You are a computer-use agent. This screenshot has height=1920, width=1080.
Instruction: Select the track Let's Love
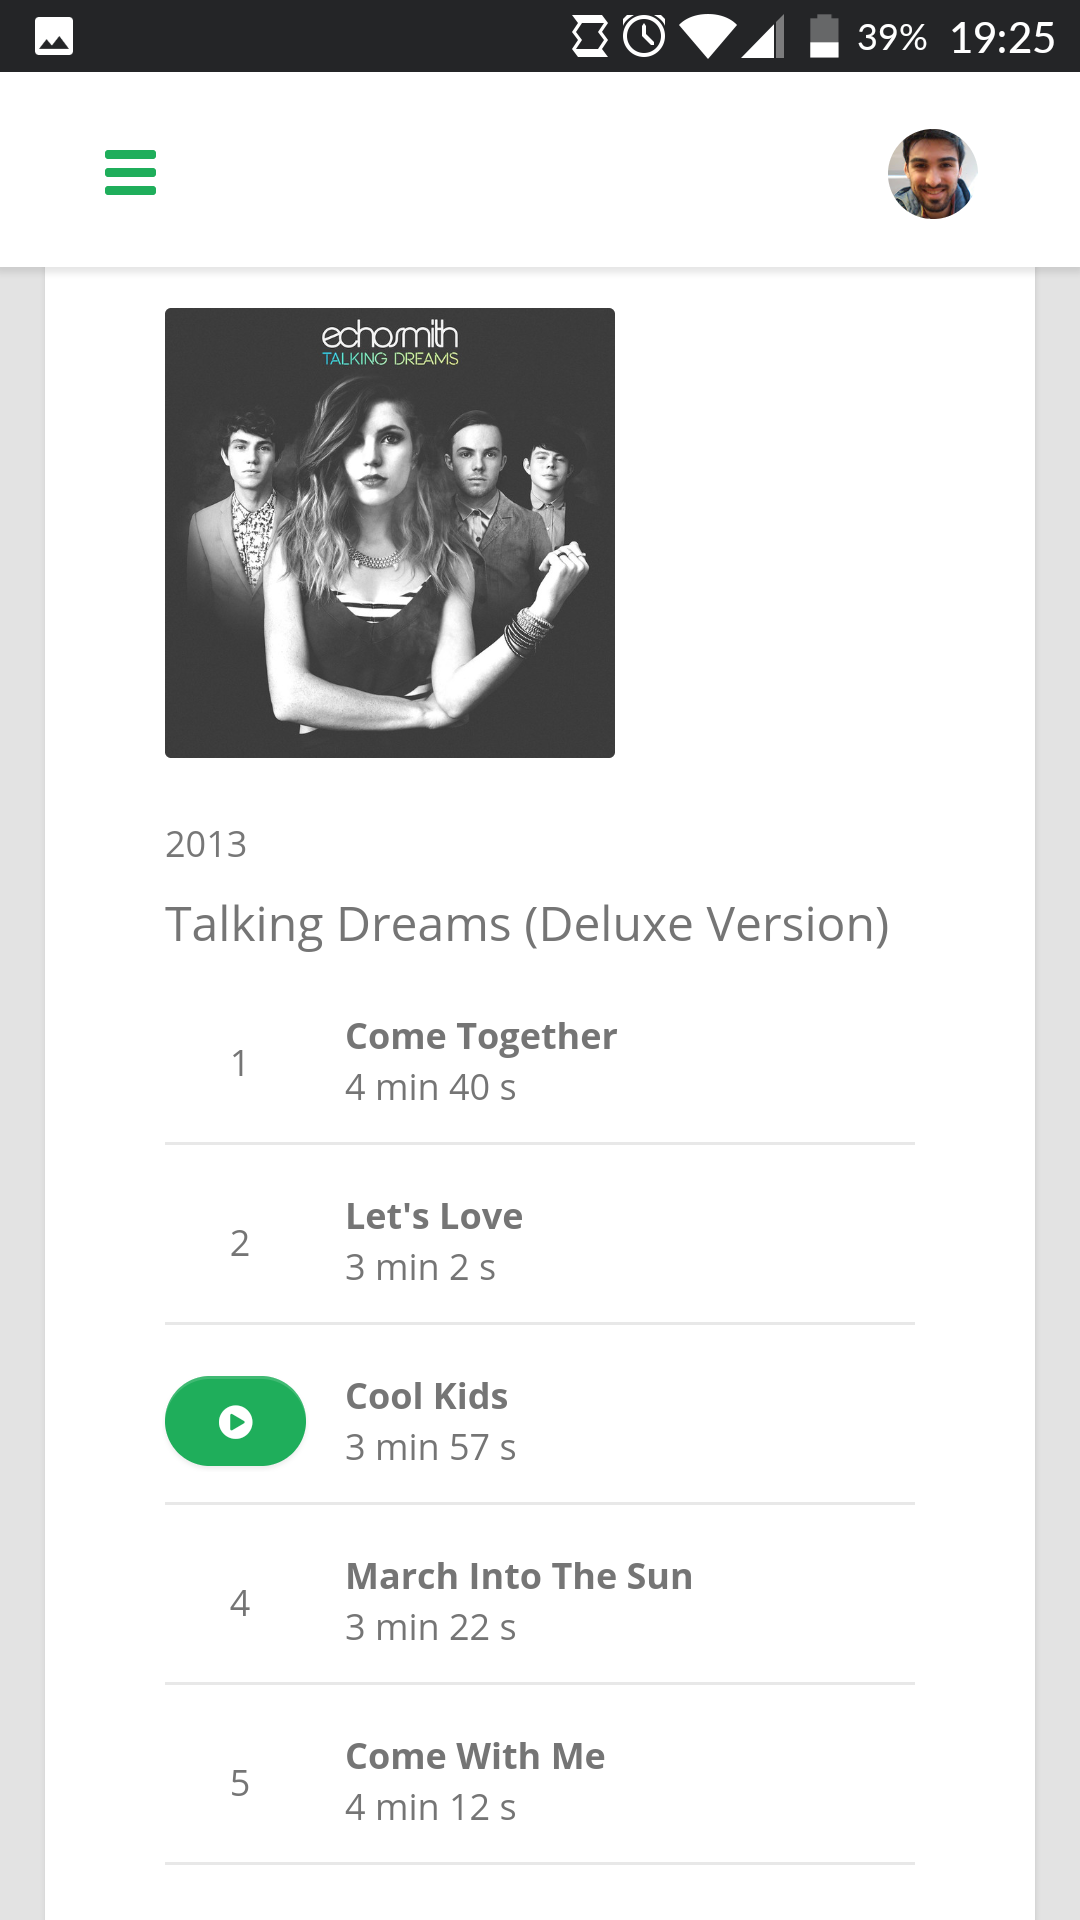click(434, 1217)
